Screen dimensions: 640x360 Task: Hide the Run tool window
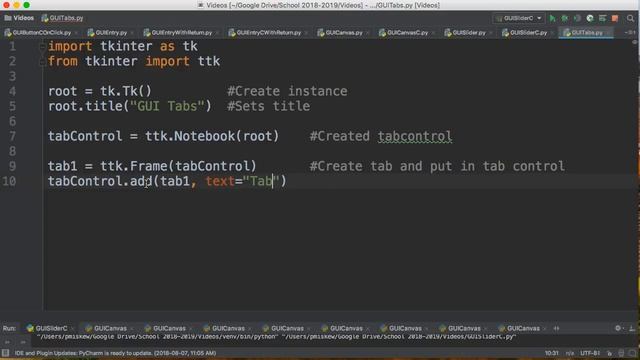[x=631, y=328]
